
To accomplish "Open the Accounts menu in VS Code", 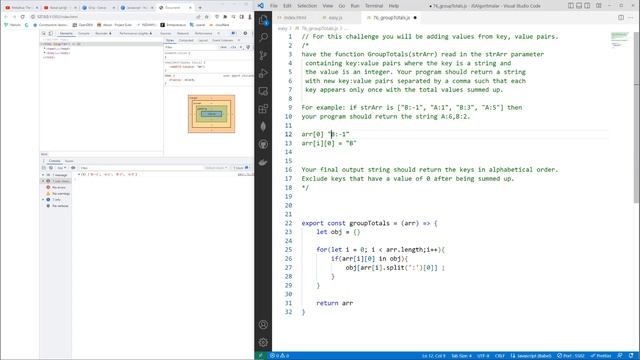I will coord(263,324).
